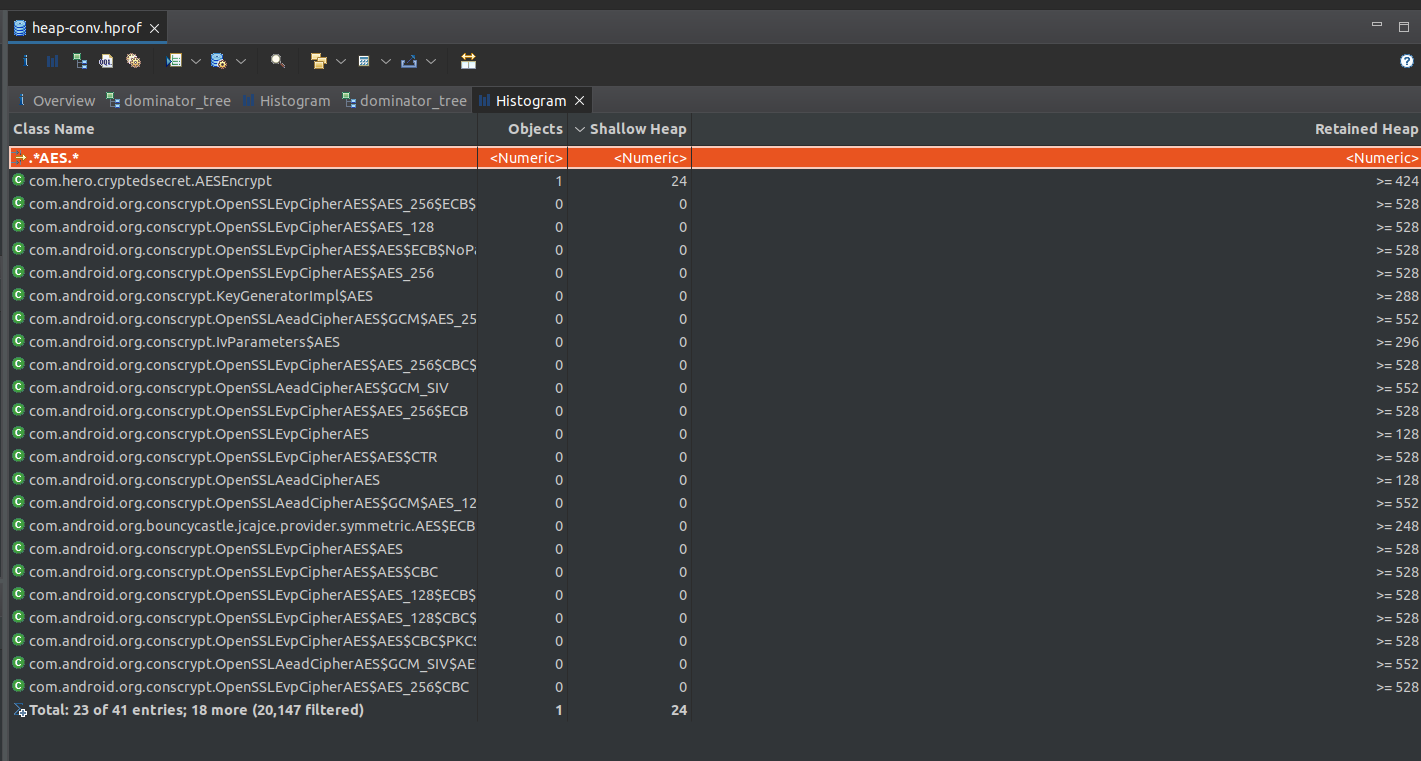1421x761 pixels.
Task: Click the export toolbar icon
Action: tap(411, 61)
